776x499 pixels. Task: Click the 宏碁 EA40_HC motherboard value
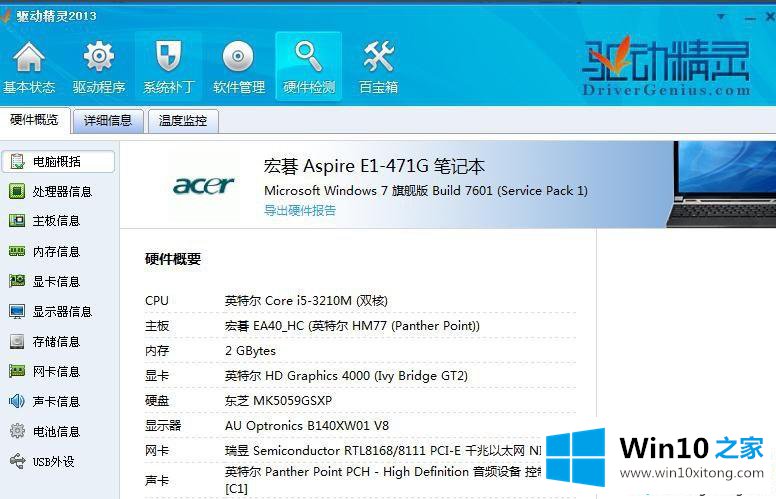pyautogui.click(x=352, y=326)
